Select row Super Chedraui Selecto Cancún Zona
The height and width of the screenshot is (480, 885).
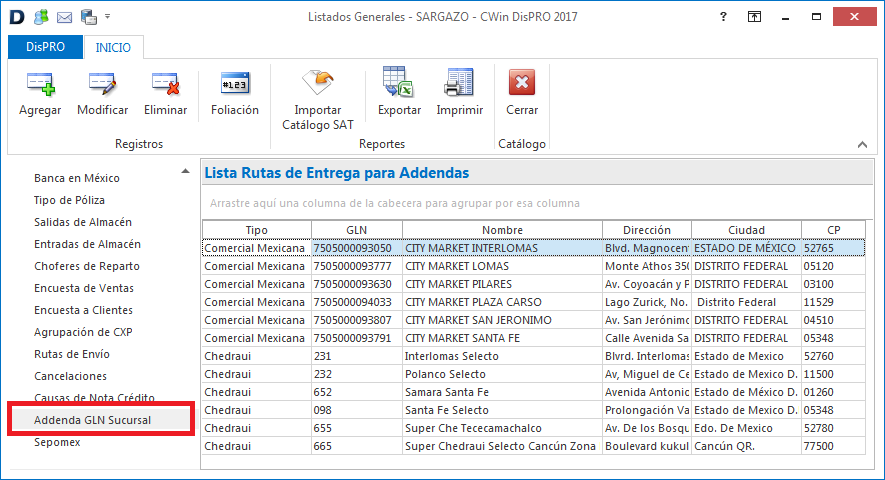pos(533,447)
